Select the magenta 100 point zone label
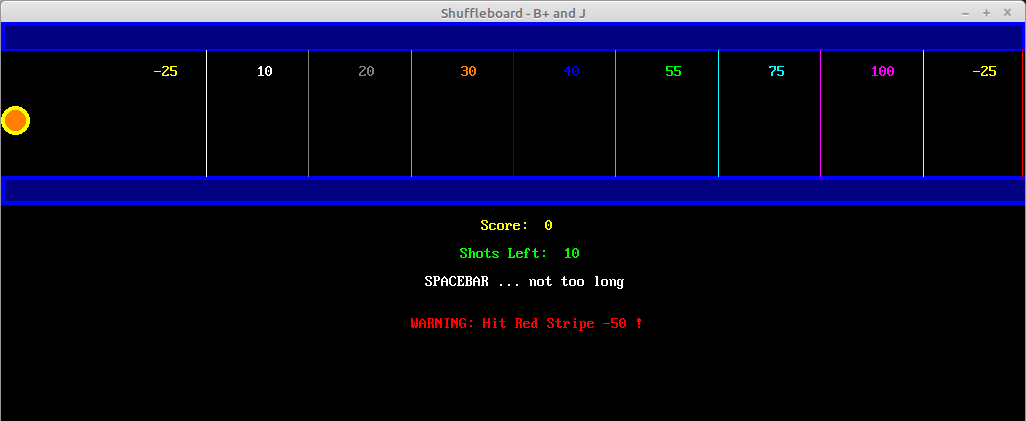1026x421 pixels. (882, 72)
